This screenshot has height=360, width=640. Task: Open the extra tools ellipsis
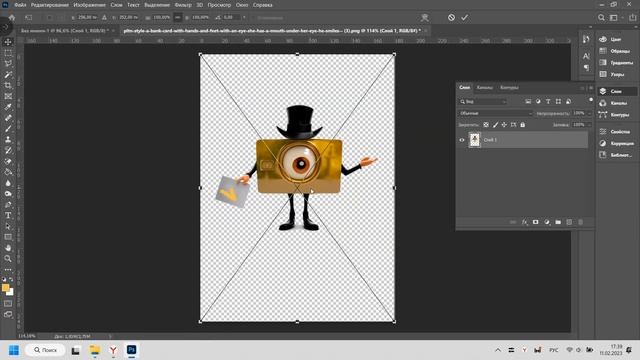8,270
